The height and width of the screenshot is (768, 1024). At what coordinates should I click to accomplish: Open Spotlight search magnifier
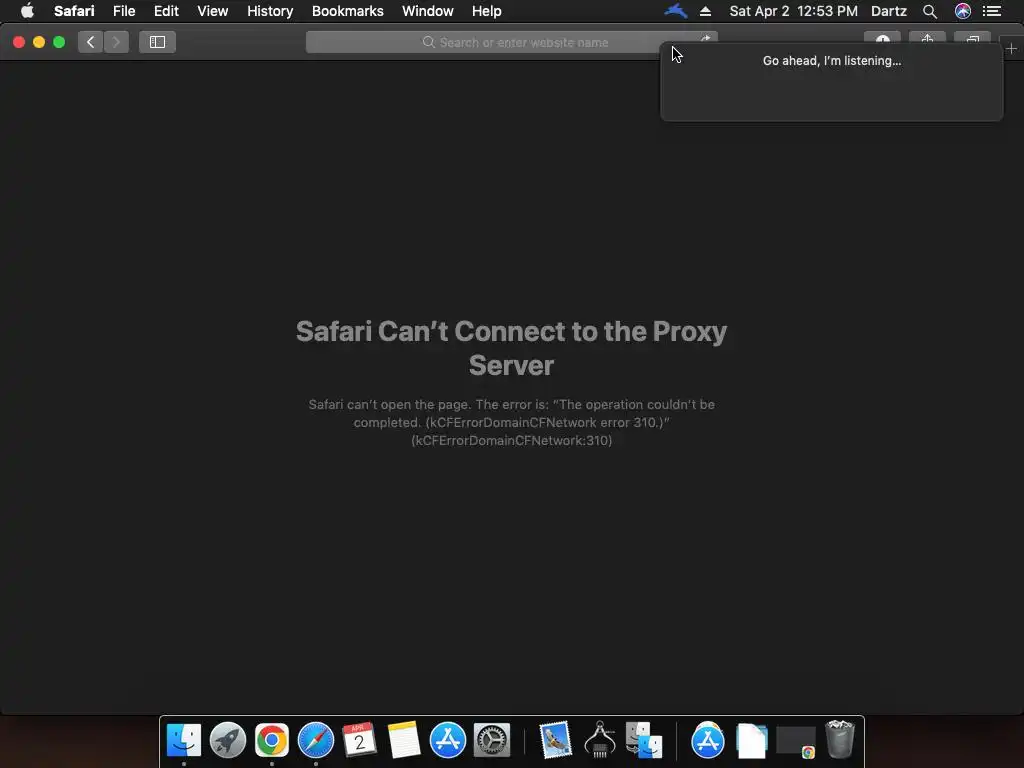pos(930,11)
